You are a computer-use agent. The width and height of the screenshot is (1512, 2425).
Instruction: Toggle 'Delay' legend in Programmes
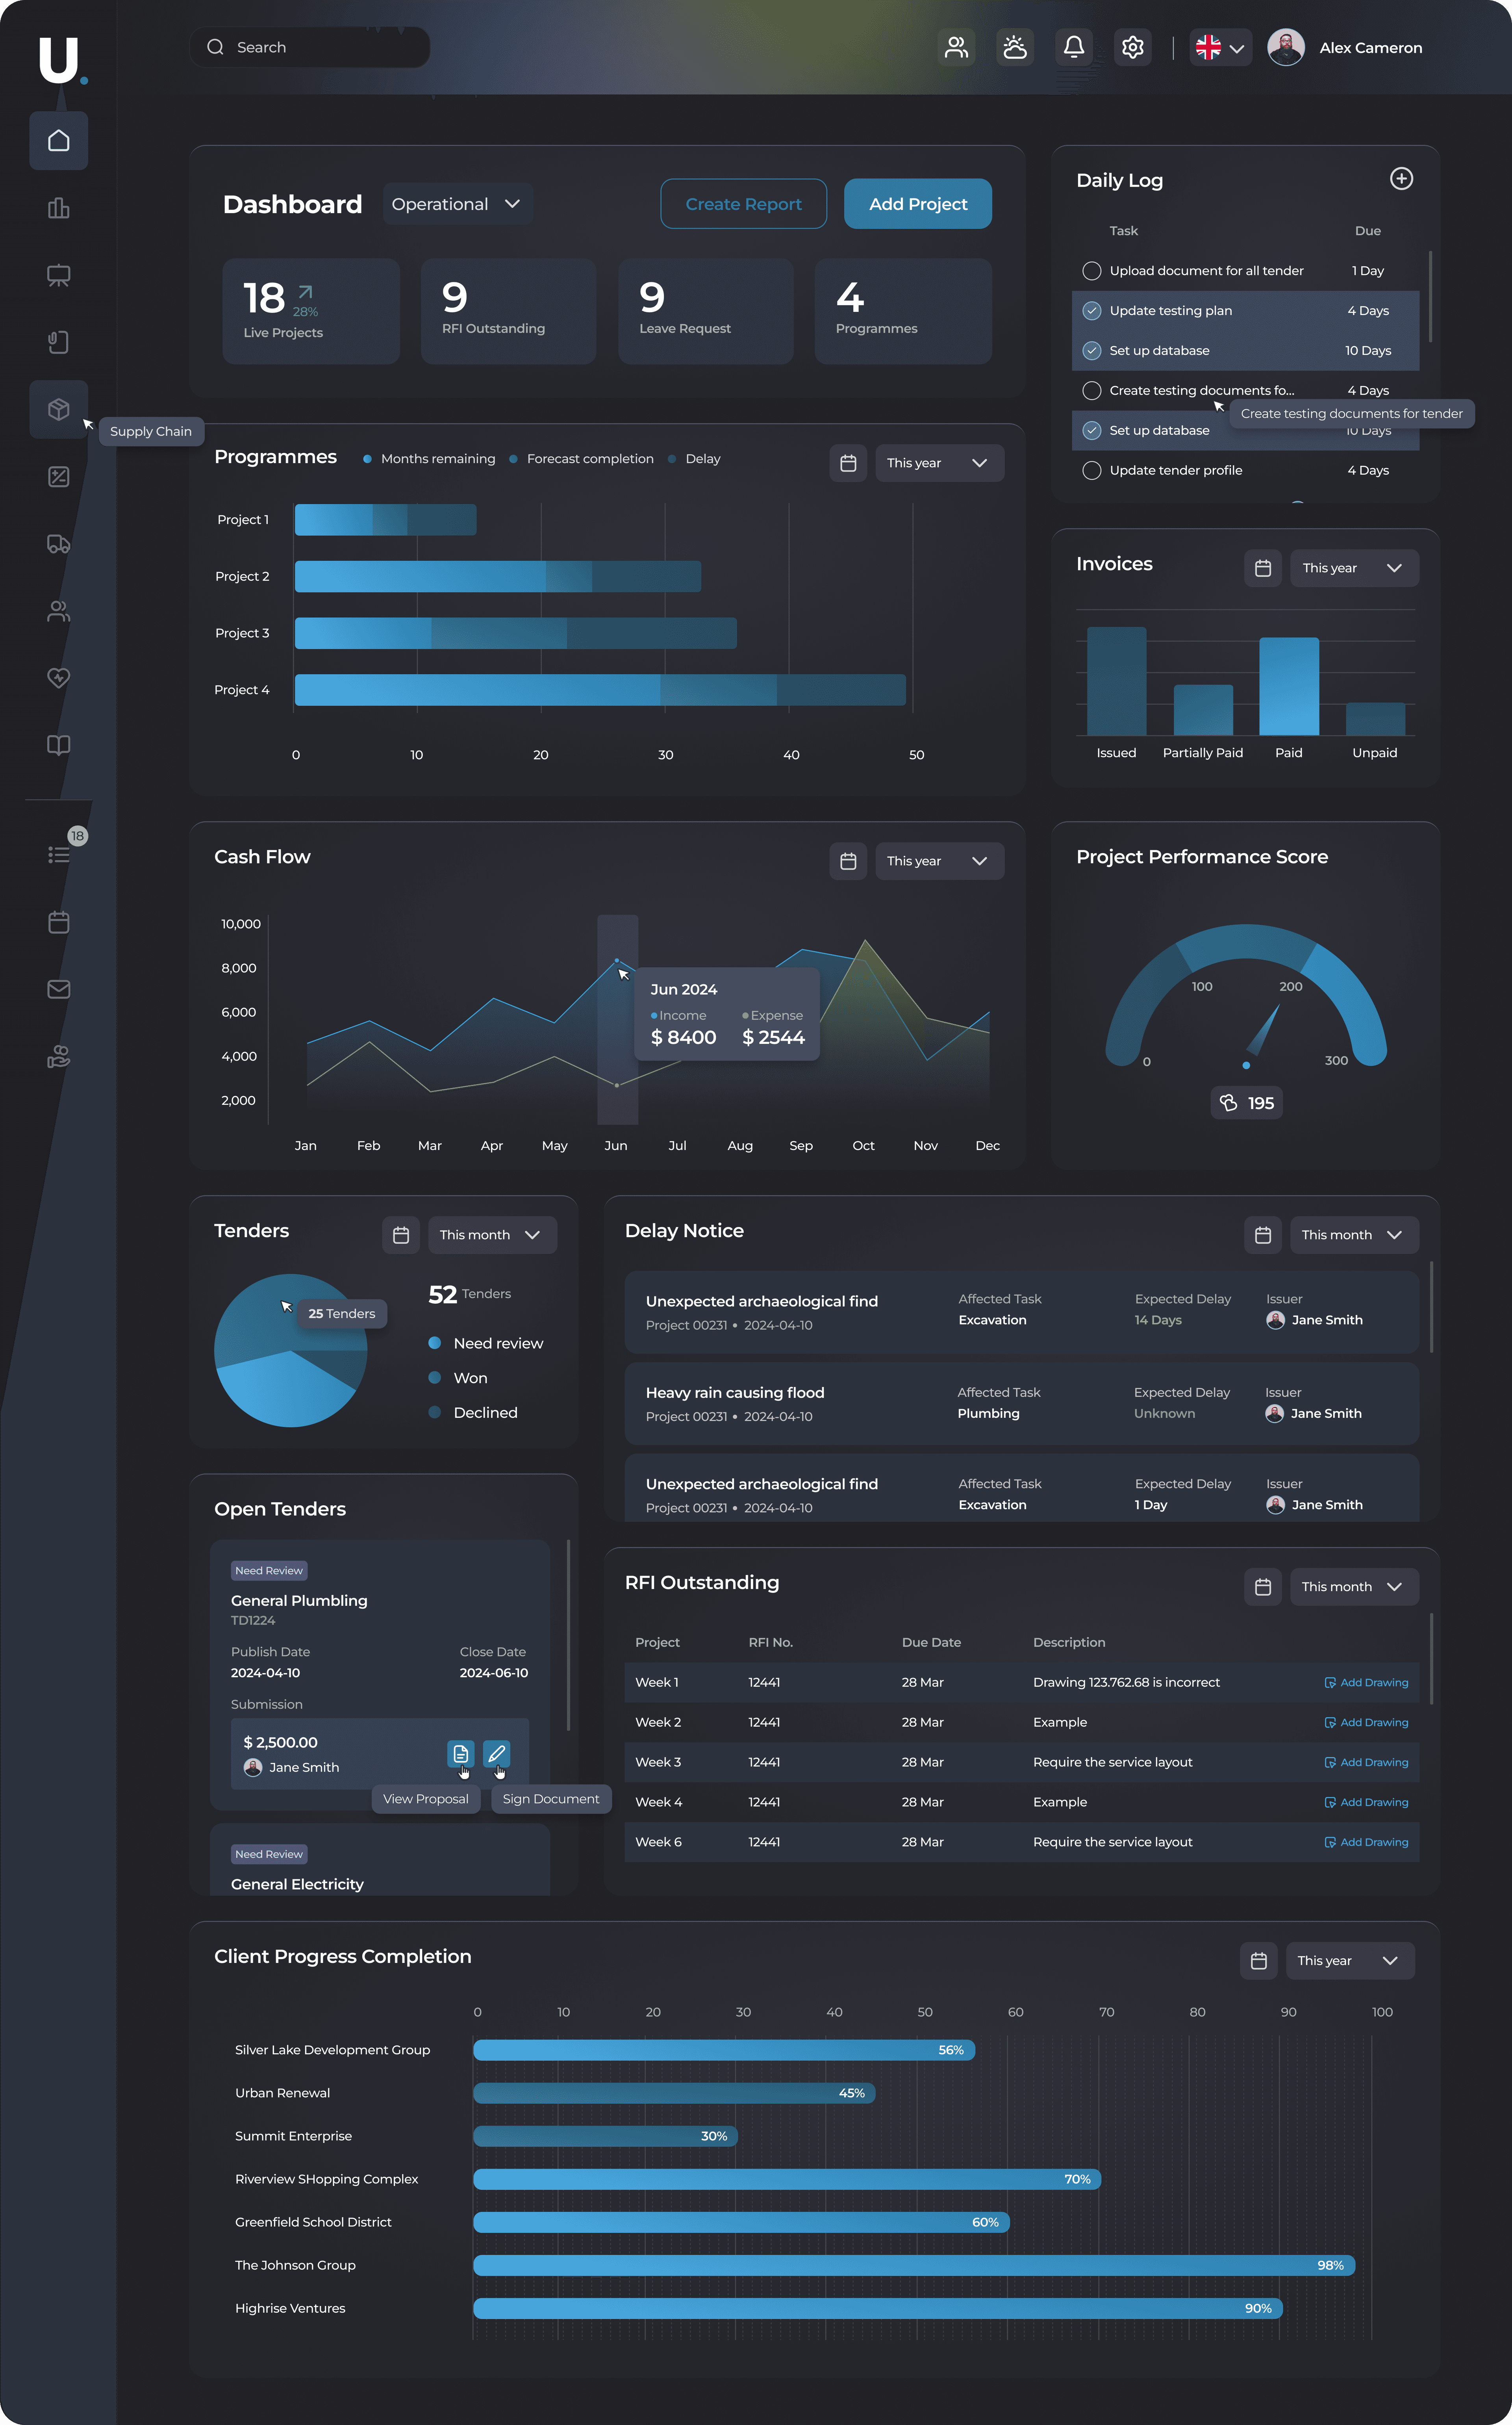[694, 459]
